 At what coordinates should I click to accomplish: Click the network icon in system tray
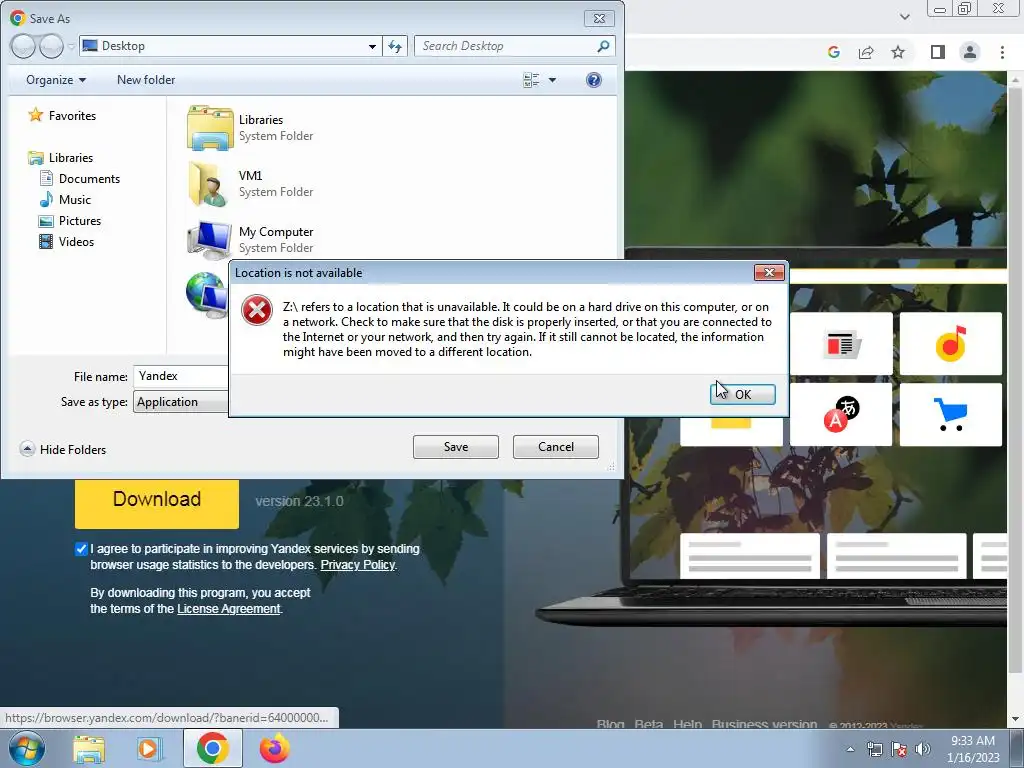point(874,749)
